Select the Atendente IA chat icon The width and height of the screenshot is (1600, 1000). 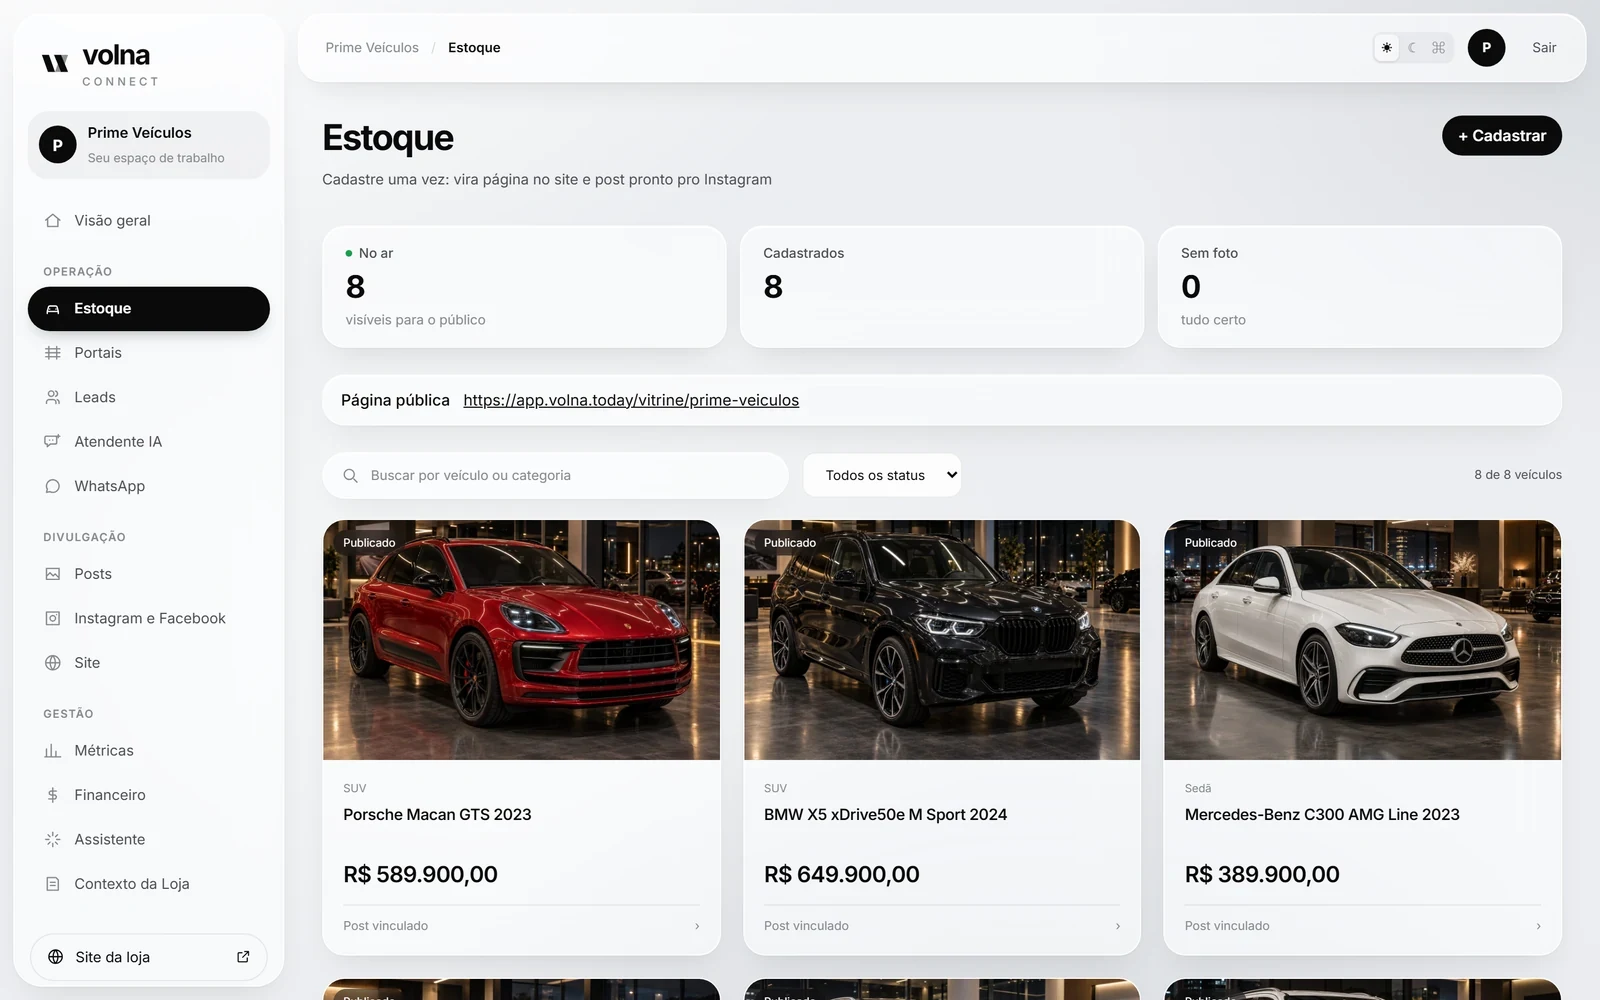(x=53, y=441)
